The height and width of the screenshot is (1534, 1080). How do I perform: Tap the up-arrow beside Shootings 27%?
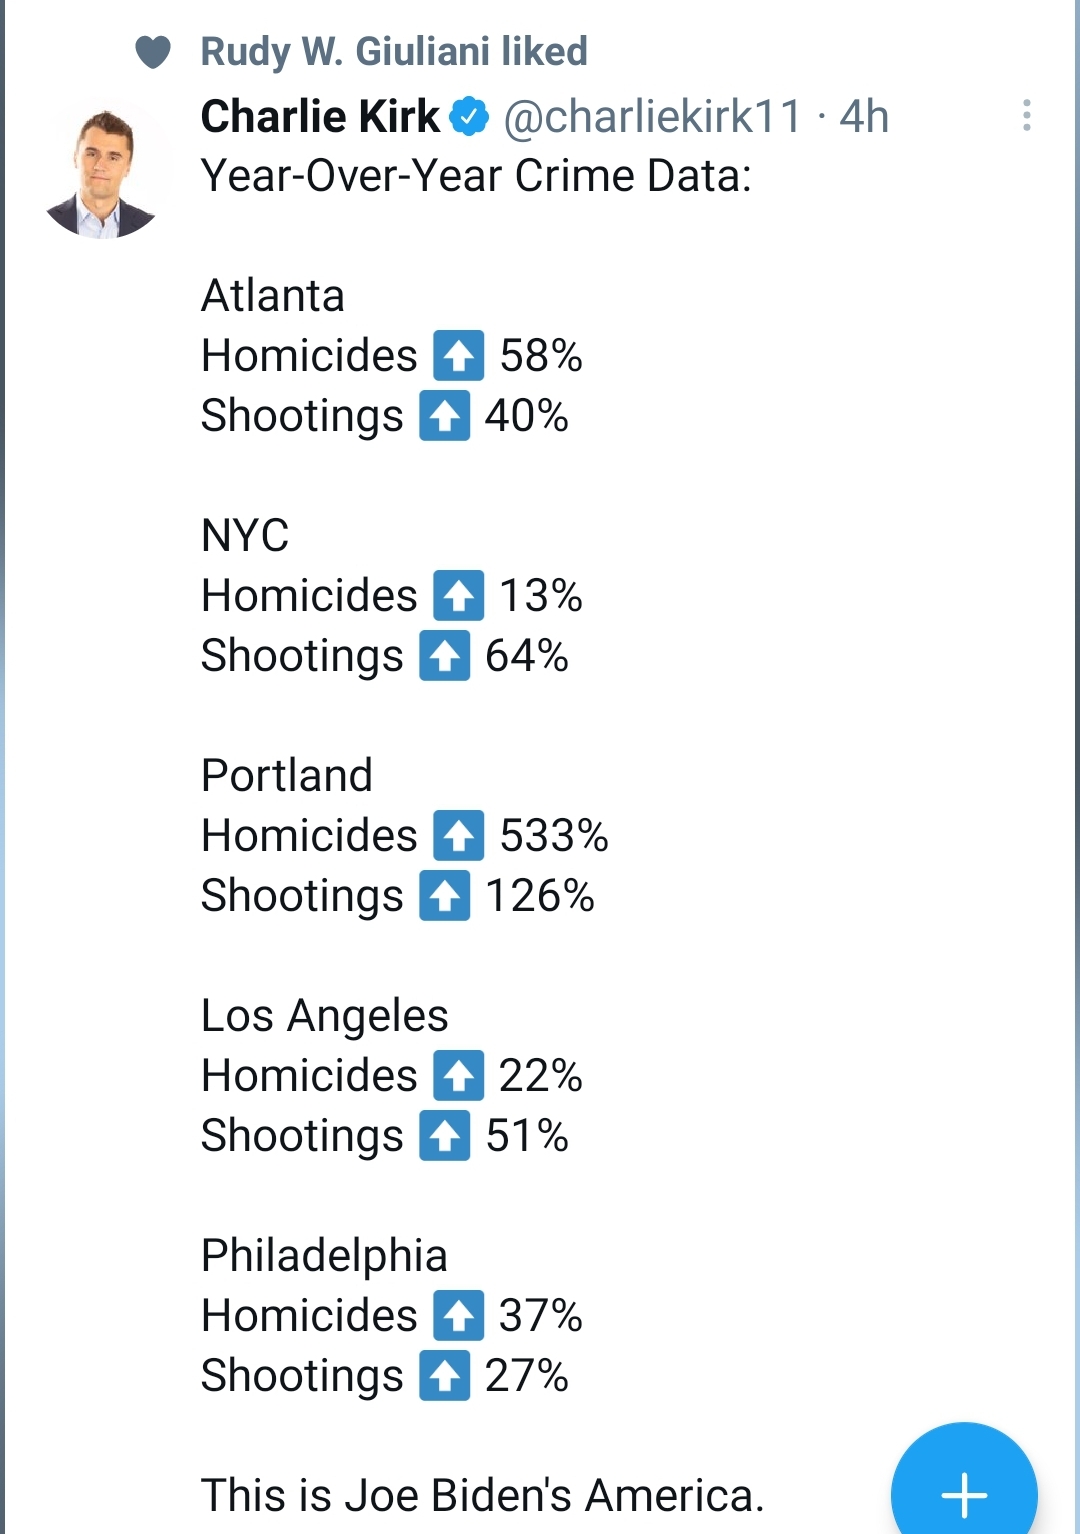tap(445, 1376)
